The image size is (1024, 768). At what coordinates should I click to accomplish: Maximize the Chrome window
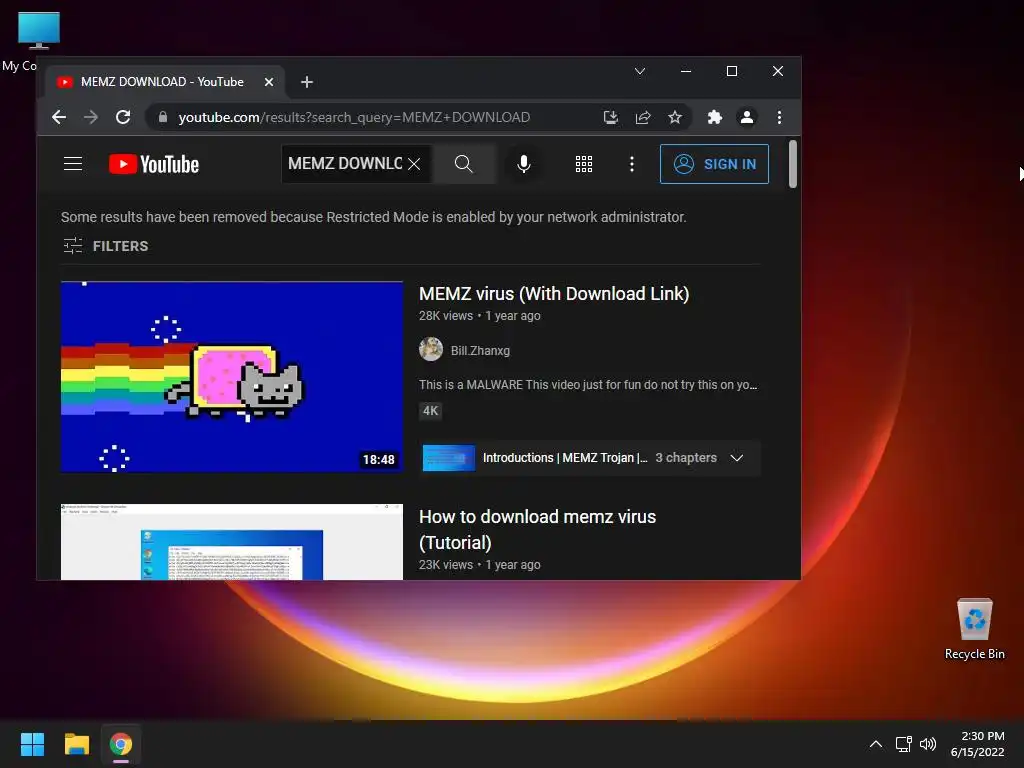click(x=732, y=71)
